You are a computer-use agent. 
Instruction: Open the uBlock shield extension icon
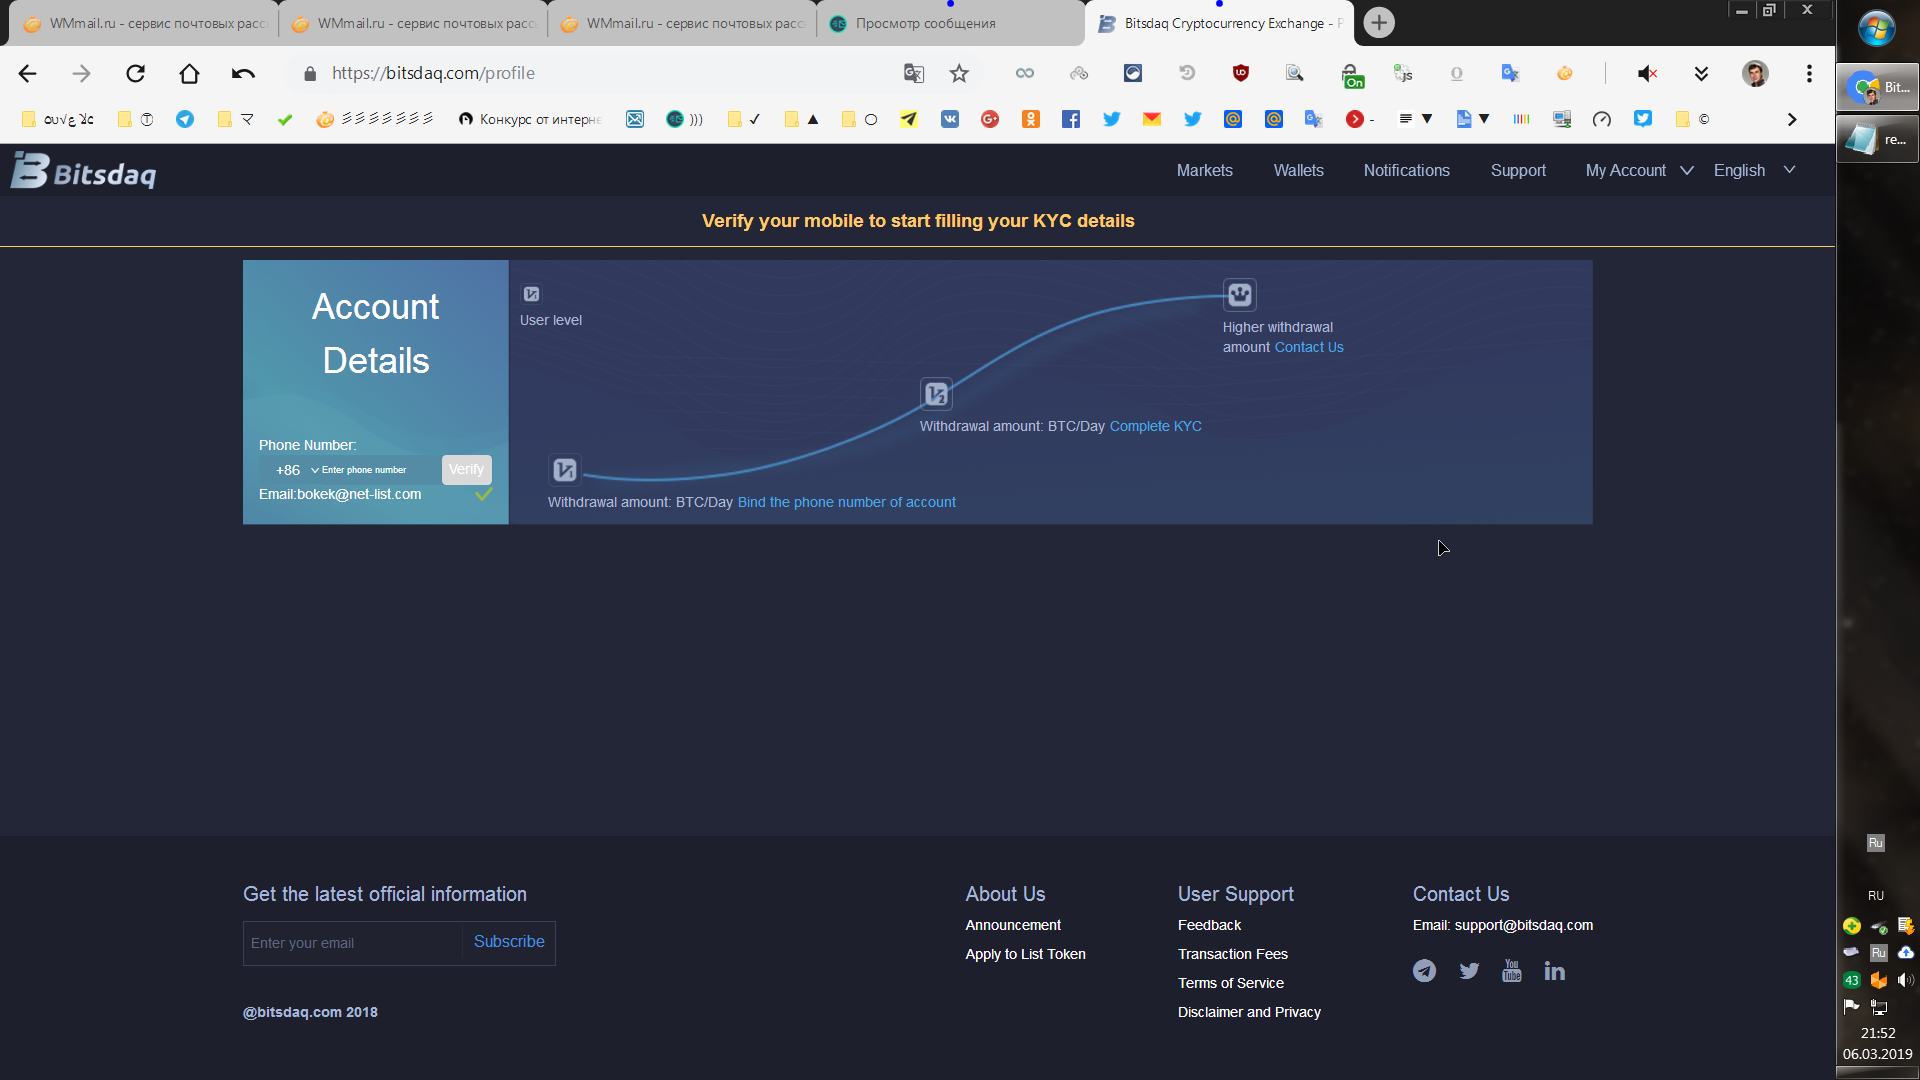(x=1240, y=73)
